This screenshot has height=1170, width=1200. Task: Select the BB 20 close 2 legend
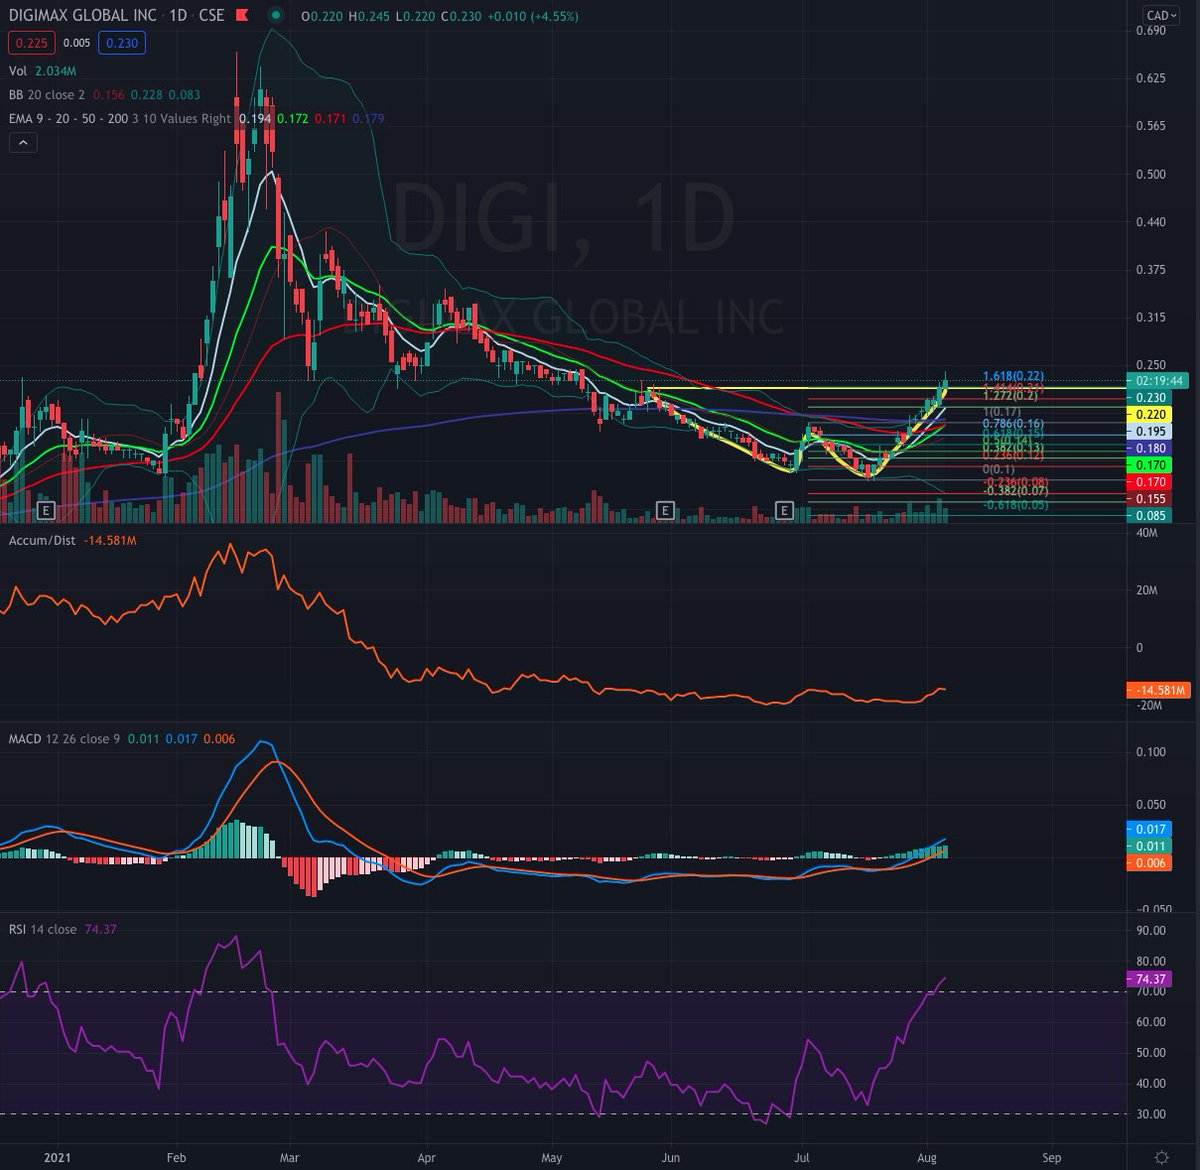point(46,95)
